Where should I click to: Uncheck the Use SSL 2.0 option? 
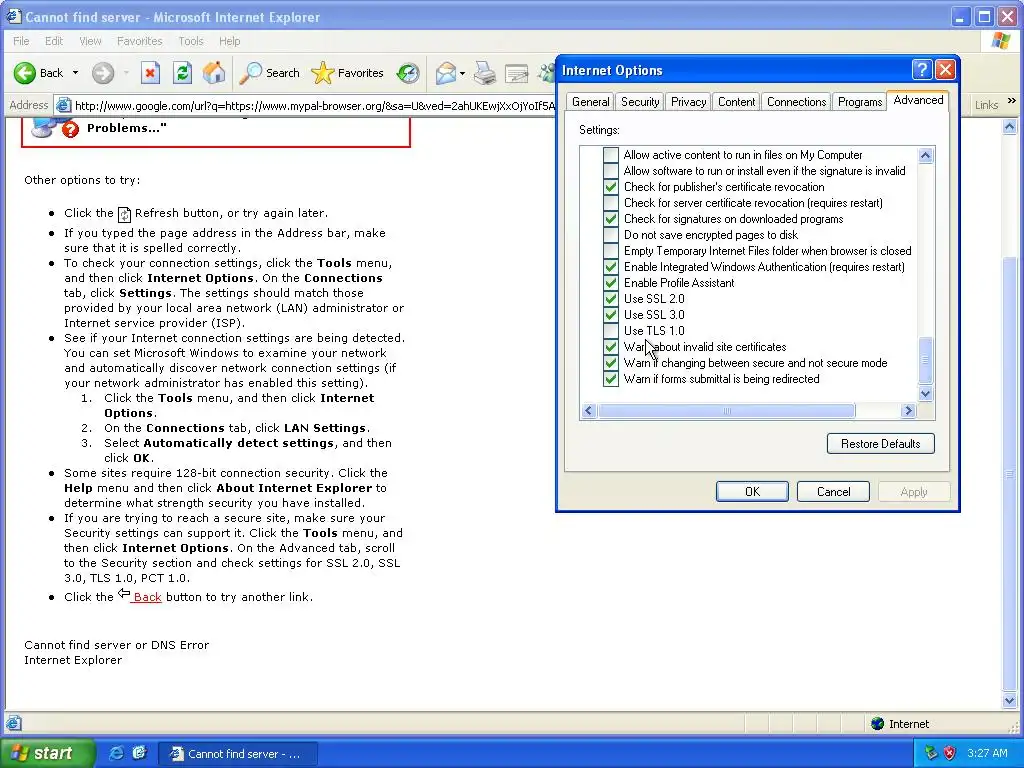coord(611,298)
